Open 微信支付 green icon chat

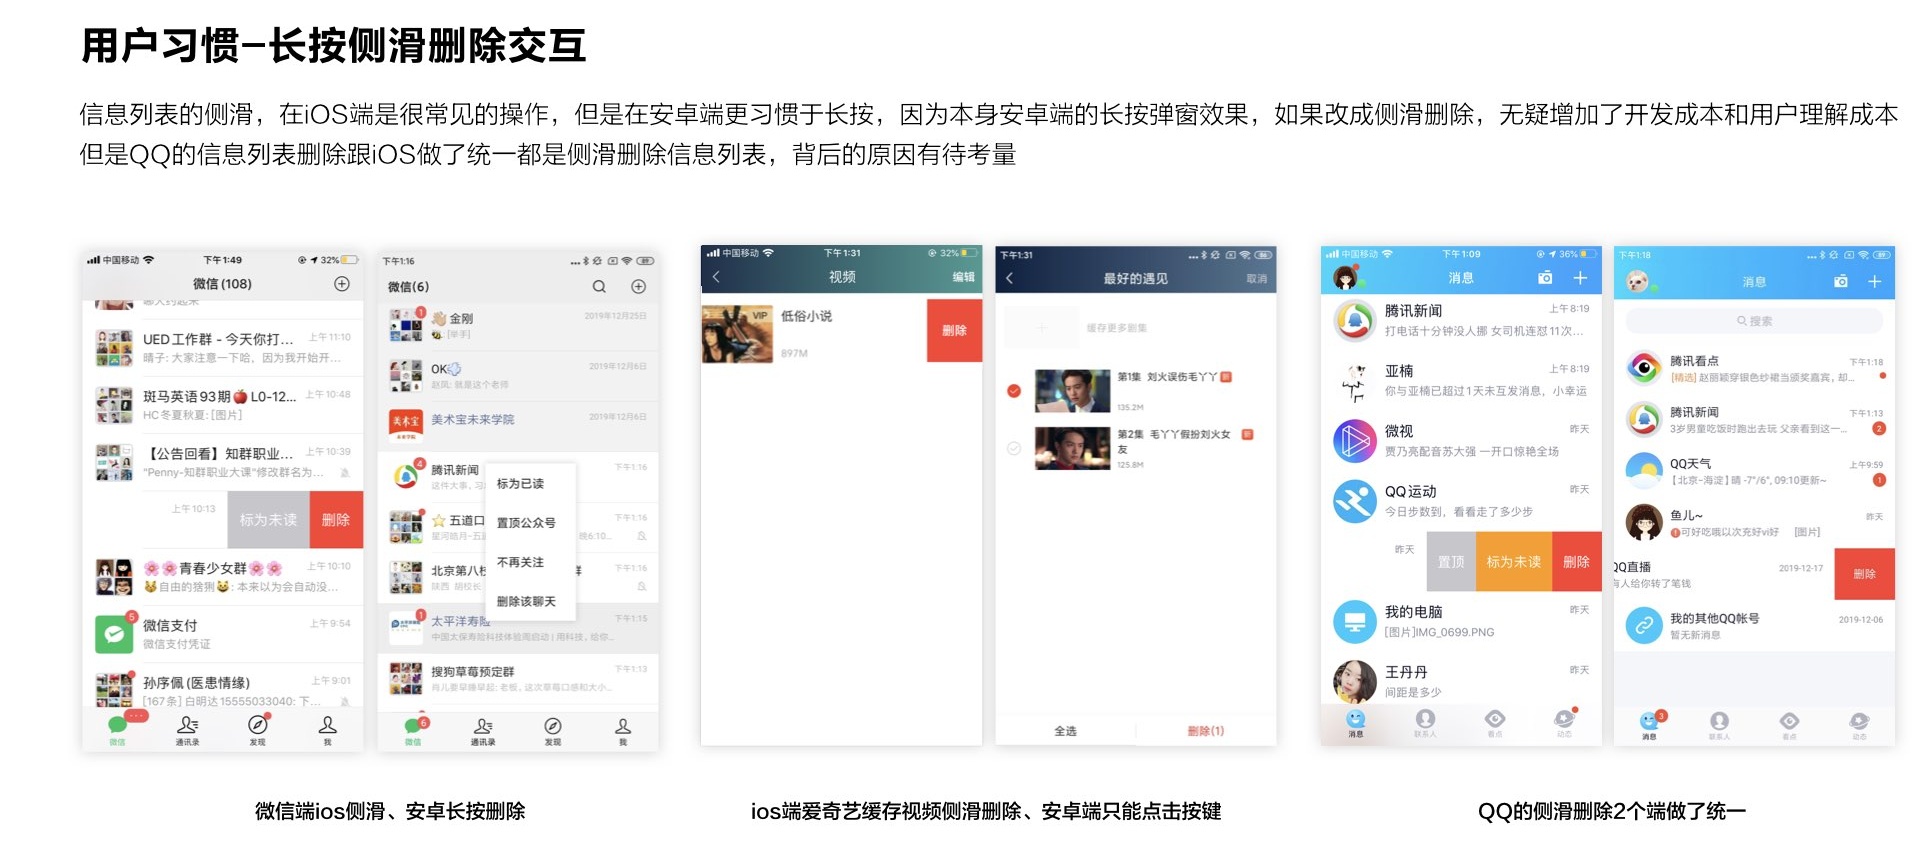click(x=223, y=633)
